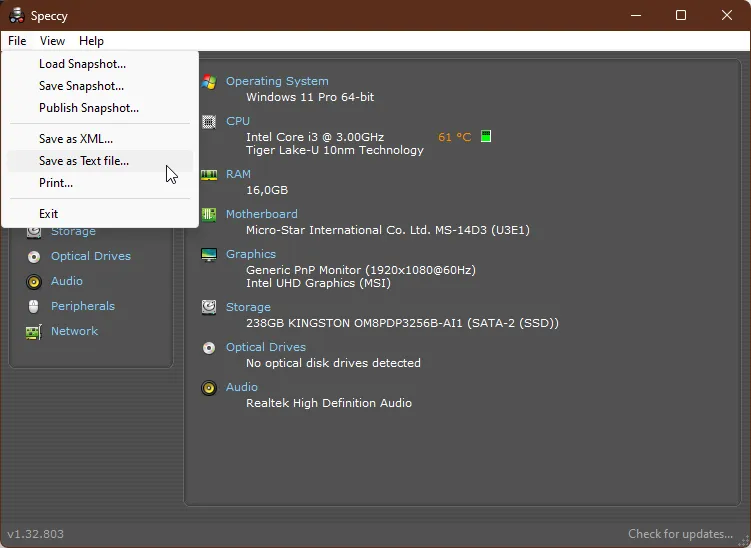The width and height of the screenshot is (751, 548).
Task: Click the Peripherals mouse icon in sidebar
Action: click(x=34, y=307)
